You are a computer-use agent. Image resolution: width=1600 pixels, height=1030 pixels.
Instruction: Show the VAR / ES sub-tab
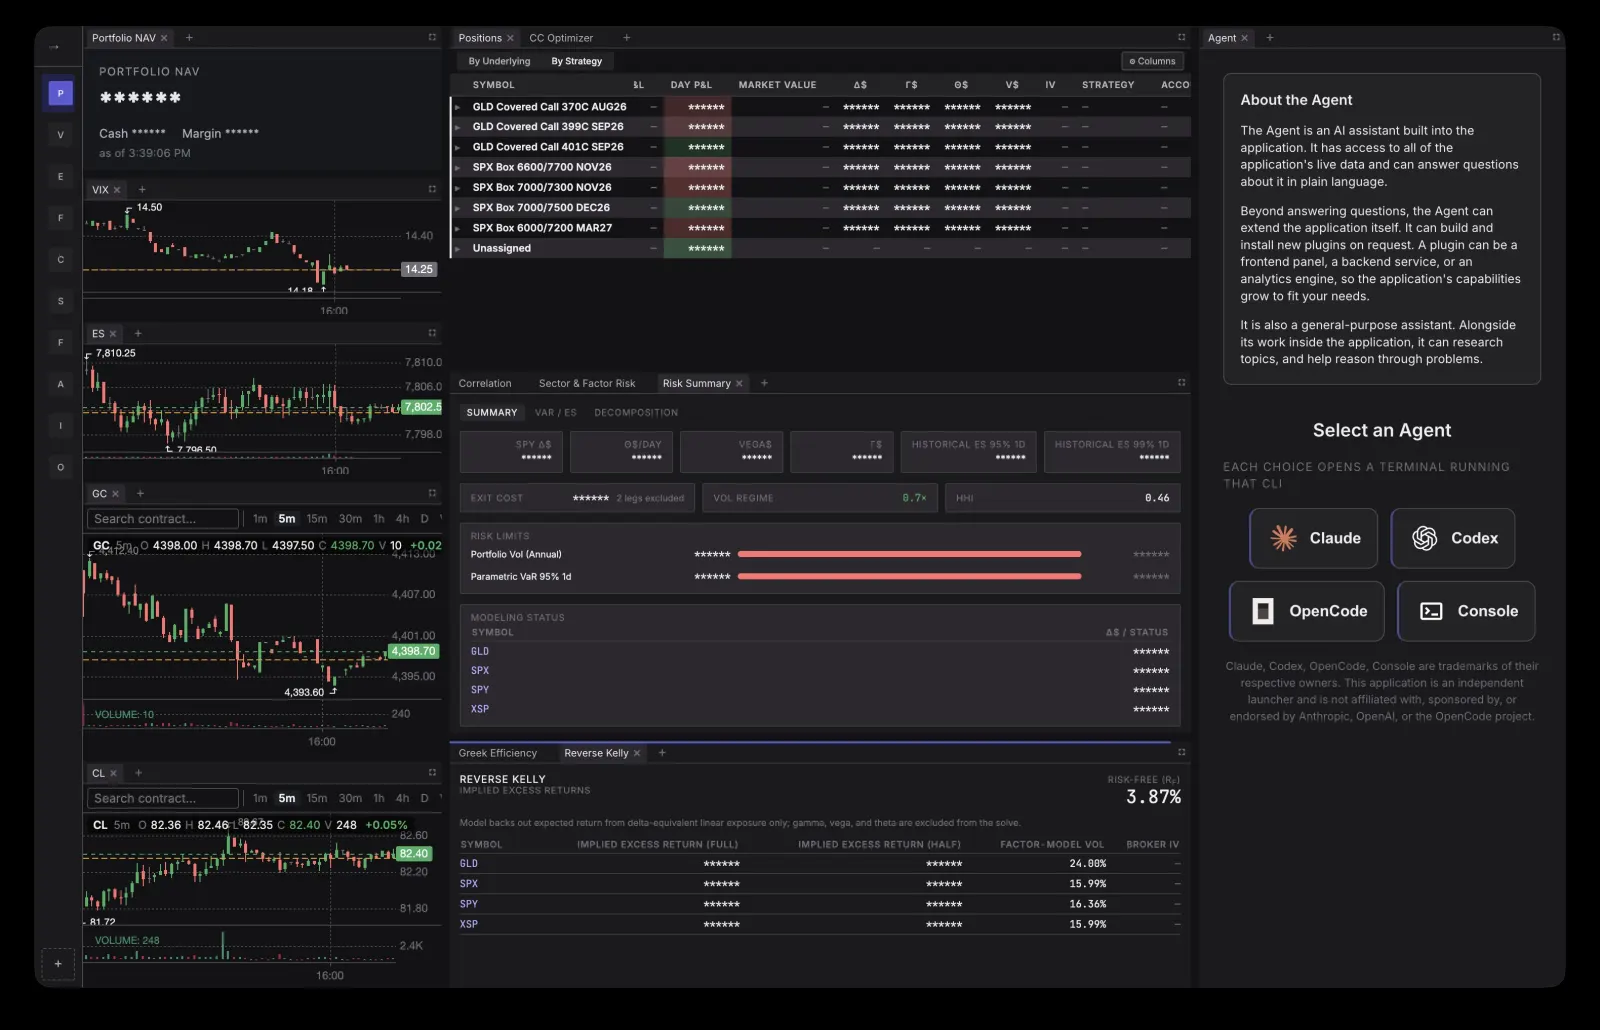point(555,412)
